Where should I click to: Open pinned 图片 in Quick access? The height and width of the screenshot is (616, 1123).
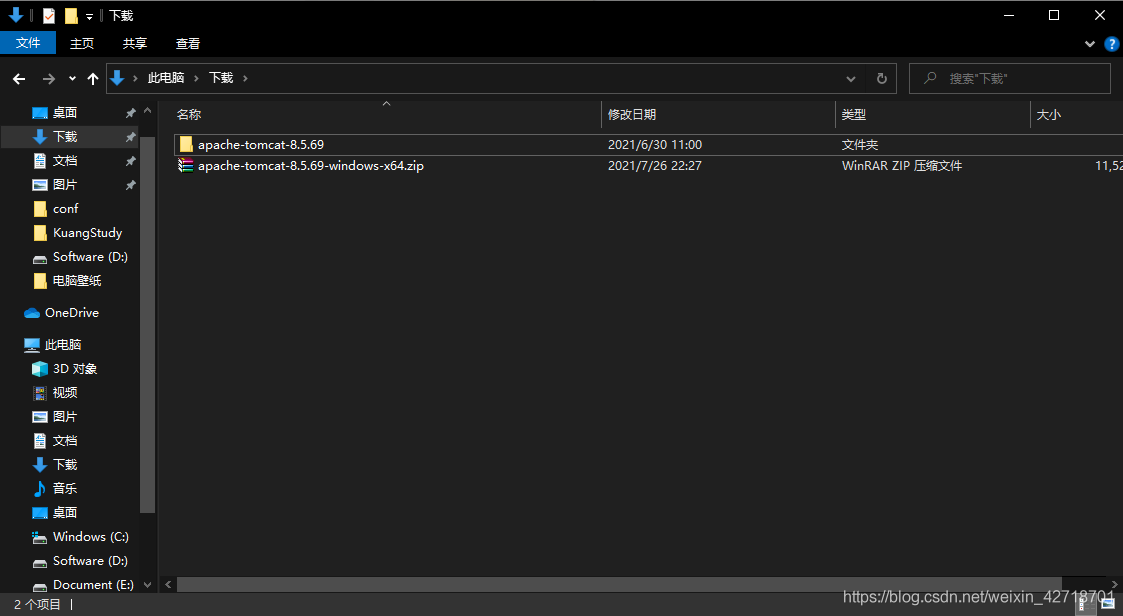(64, 184)
